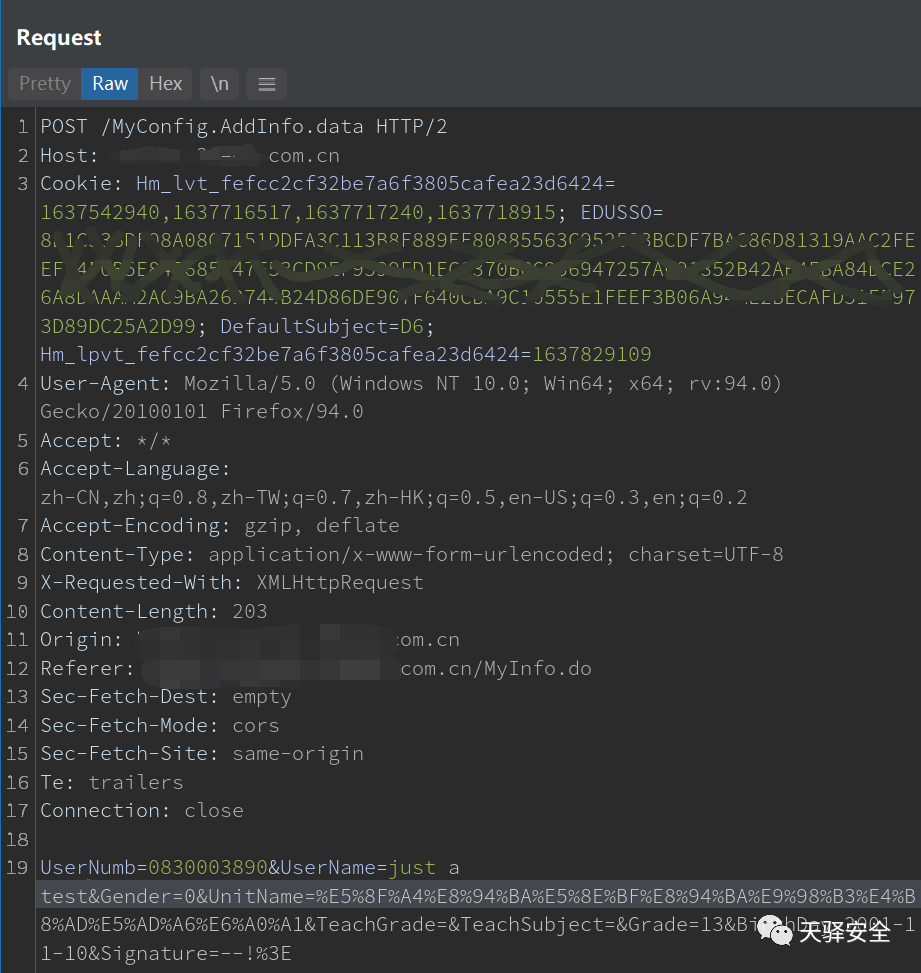
Task: Open the hamburger menu icon beside \n
Action: 267,84
